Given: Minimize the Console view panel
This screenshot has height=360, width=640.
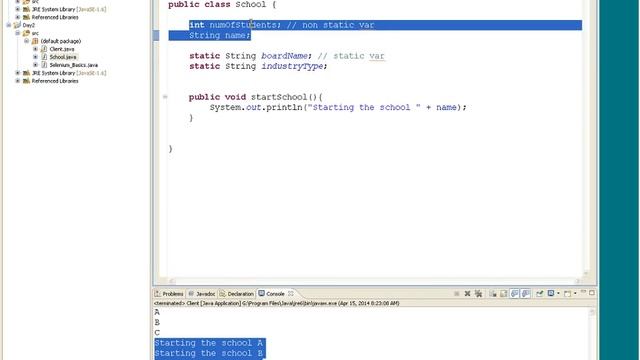Looking at the screenshot, I should pos(583,292).
